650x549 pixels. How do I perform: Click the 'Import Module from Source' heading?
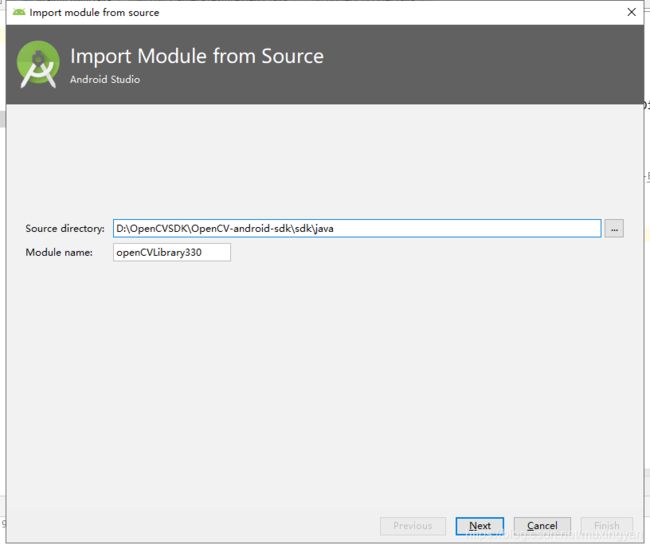pos(197,56)
